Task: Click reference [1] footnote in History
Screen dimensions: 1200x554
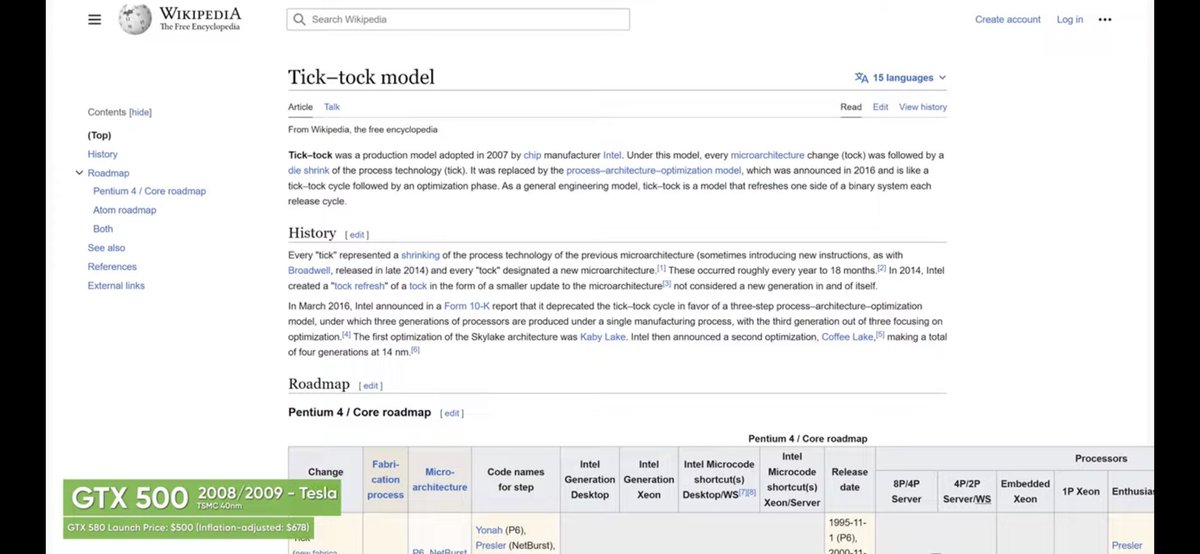Action: pyautogui.click(x=662, y=268)
